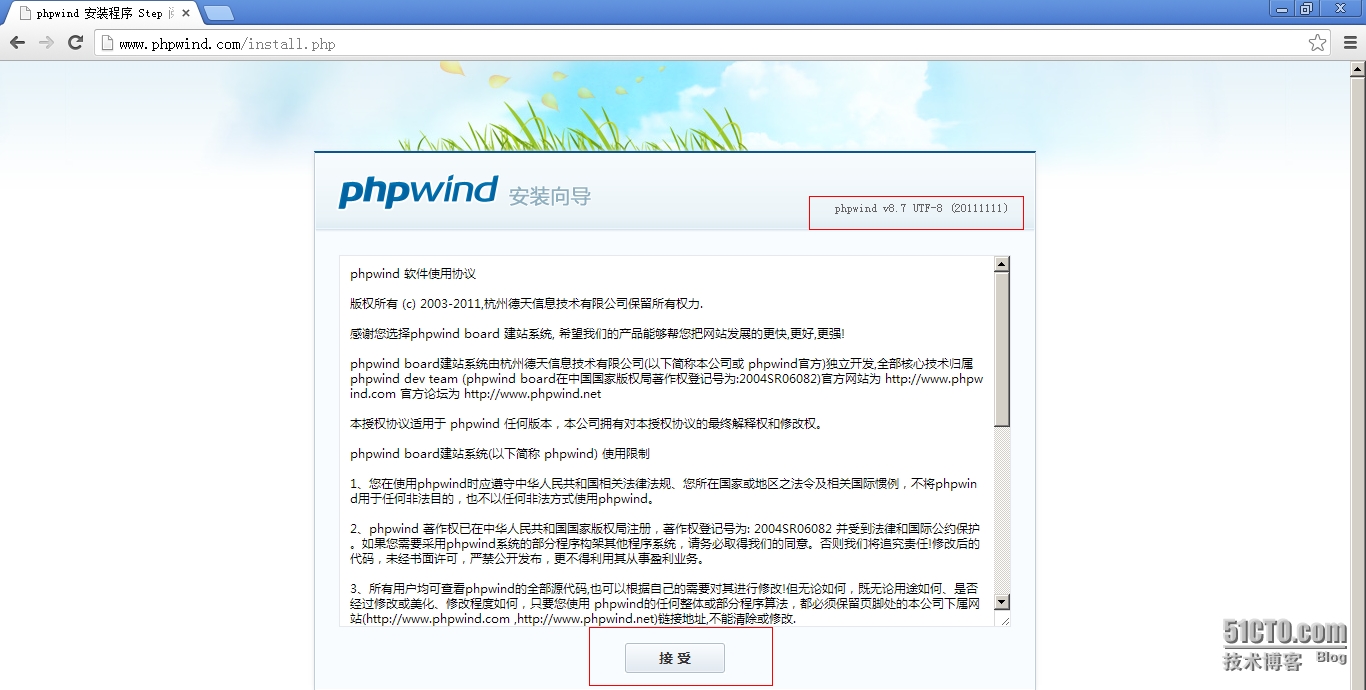Close the phpwind 安装程序 tab
The image size is (1366, 690).
point(185,13)
